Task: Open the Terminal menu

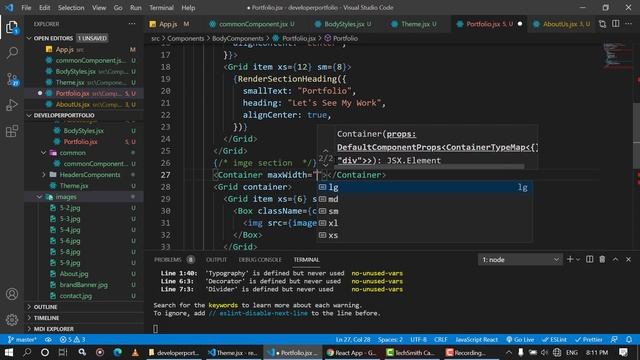Action: coord(161,8)
